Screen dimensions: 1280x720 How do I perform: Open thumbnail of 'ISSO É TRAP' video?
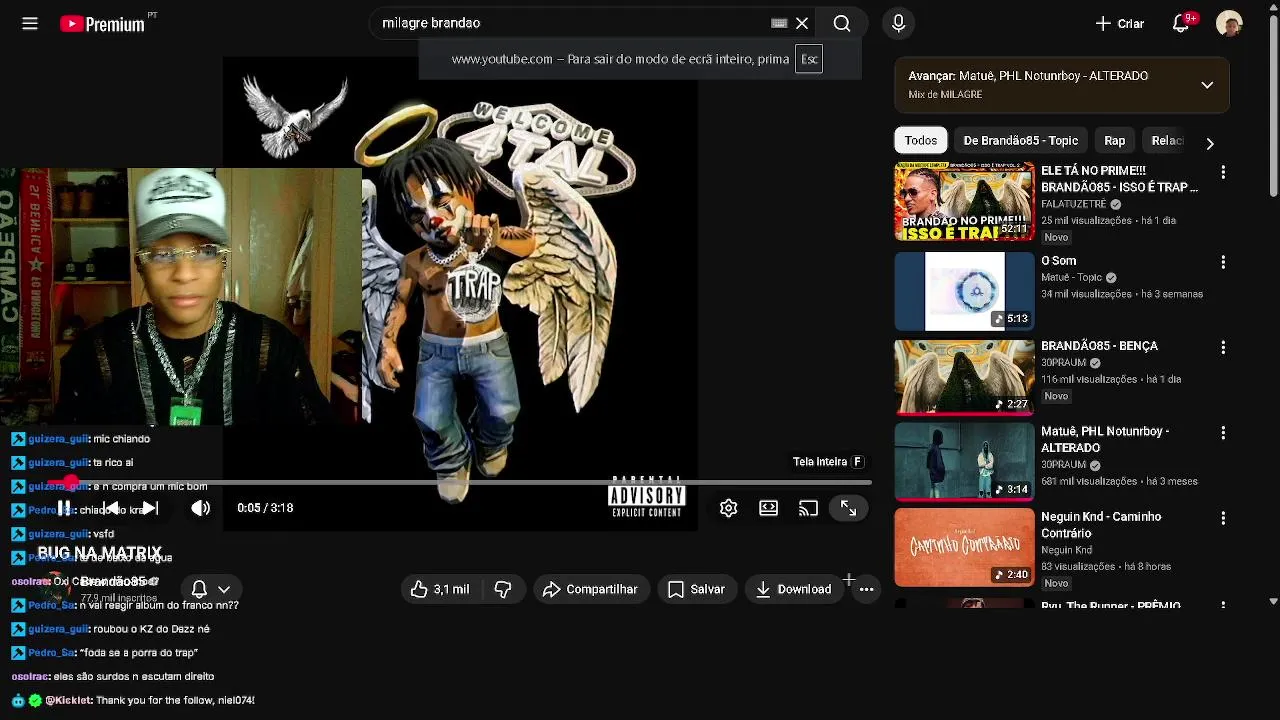coord(964,202)
